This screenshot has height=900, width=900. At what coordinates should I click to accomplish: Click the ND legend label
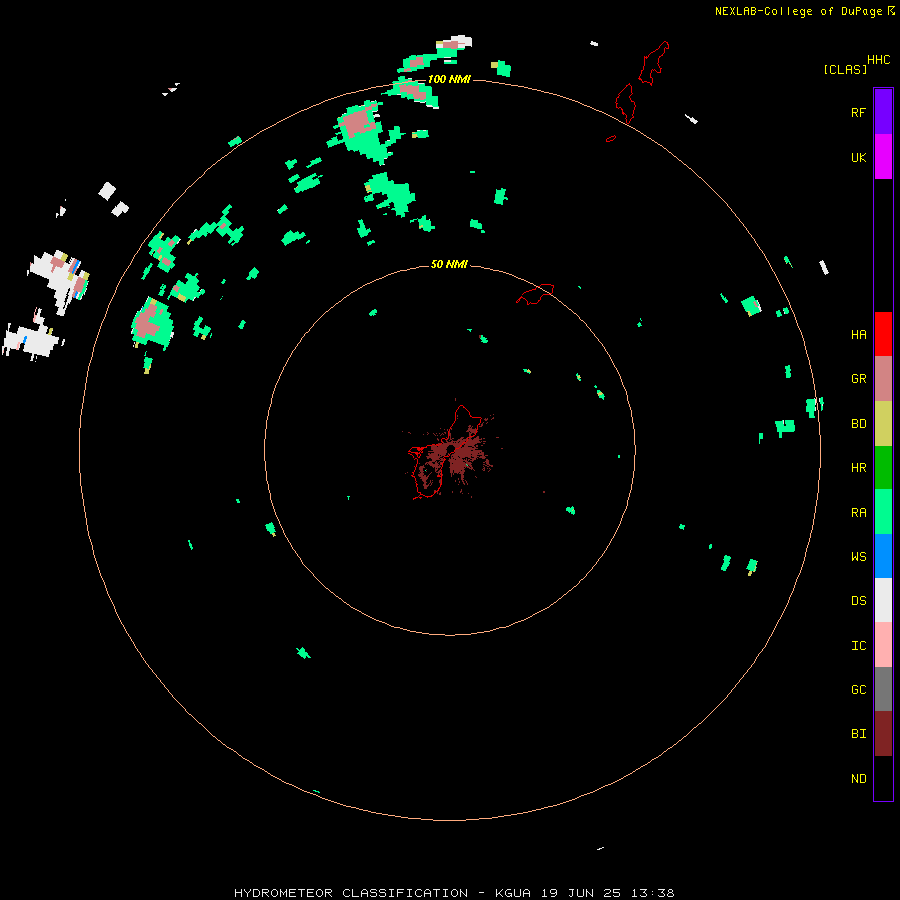(858, 779)
